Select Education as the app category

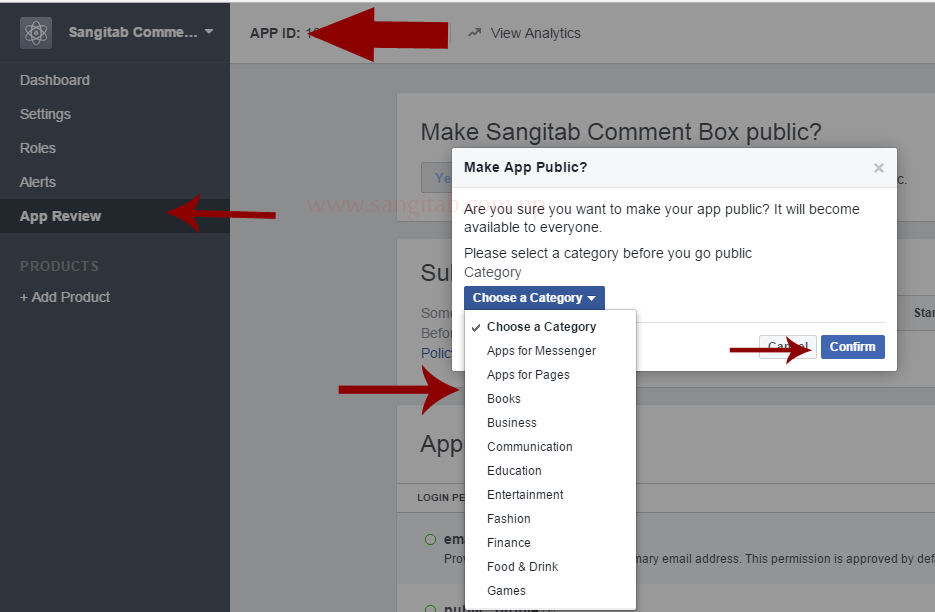514,470
